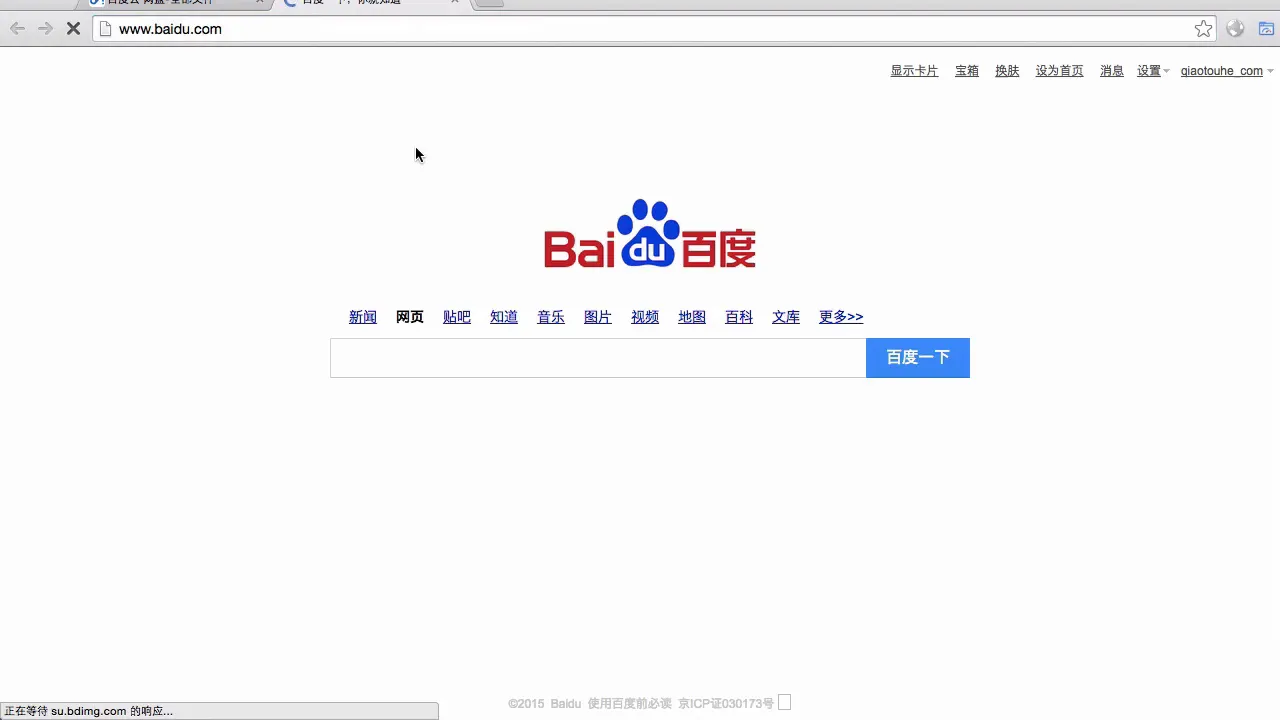The image size is (1280, 720).
Task: Open 知道 section
Action: click(x=504, y=317)
